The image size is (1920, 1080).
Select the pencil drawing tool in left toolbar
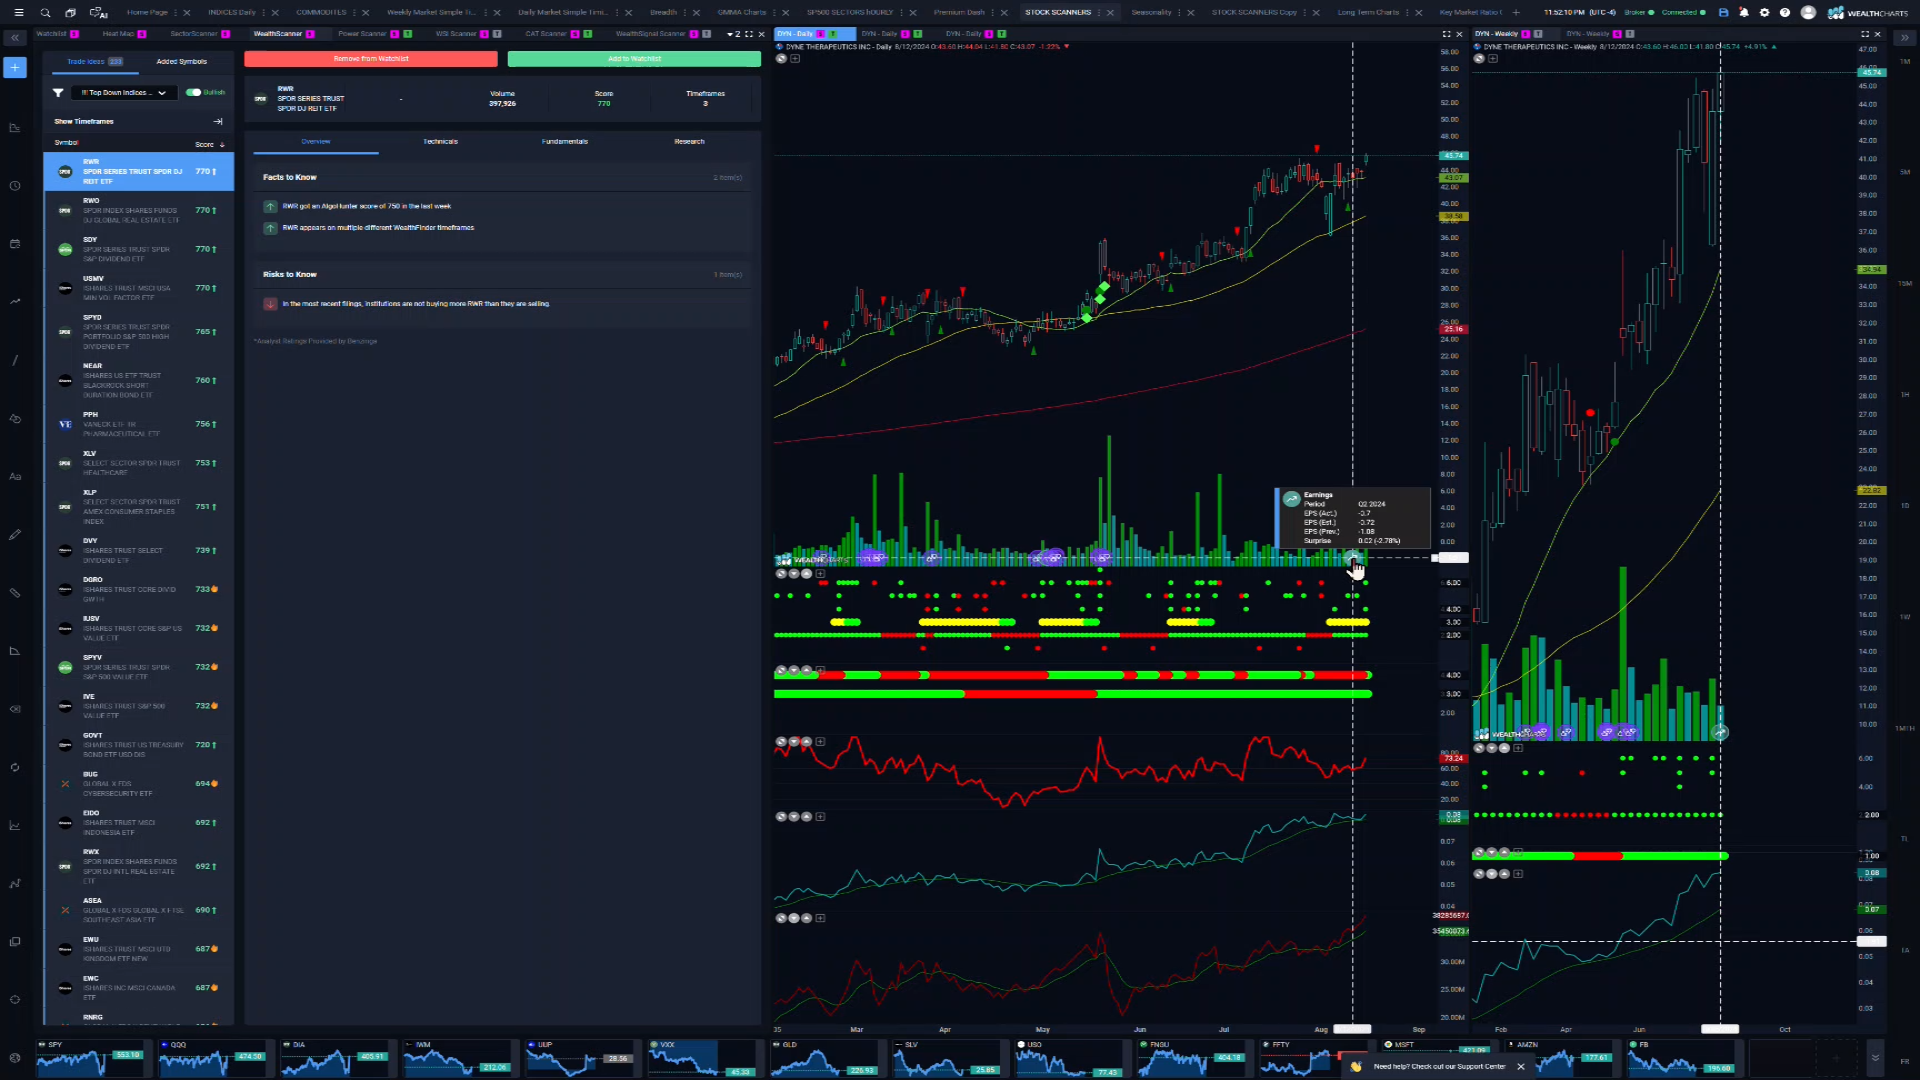(15, 535)
